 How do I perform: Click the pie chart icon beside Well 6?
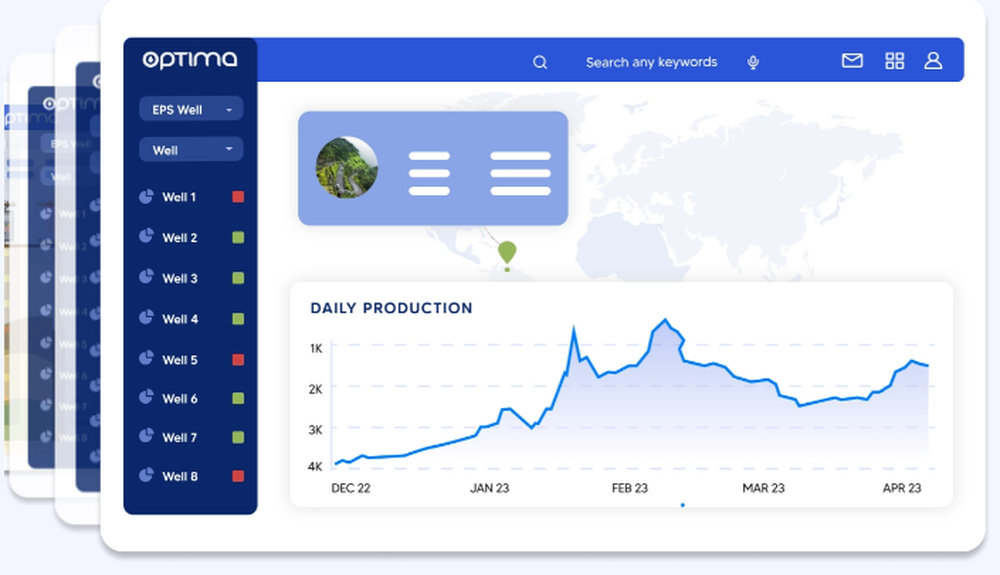click(x=146, y=398)
